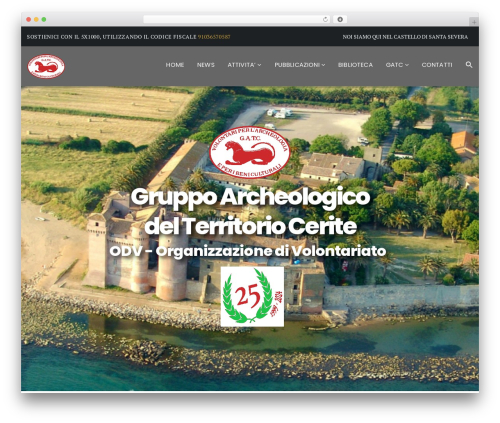The width and height of the screenshot is (500, 423).
Task: Click the 25th anniversary laurel image
Action: [252, 297]
